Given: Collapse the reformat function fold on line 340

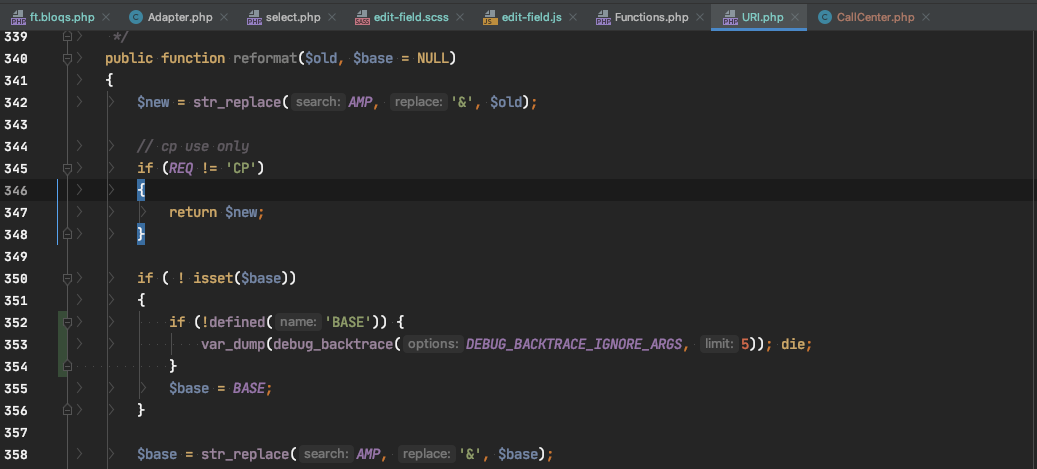Looking at the screenshot, I should pos(67,59).
